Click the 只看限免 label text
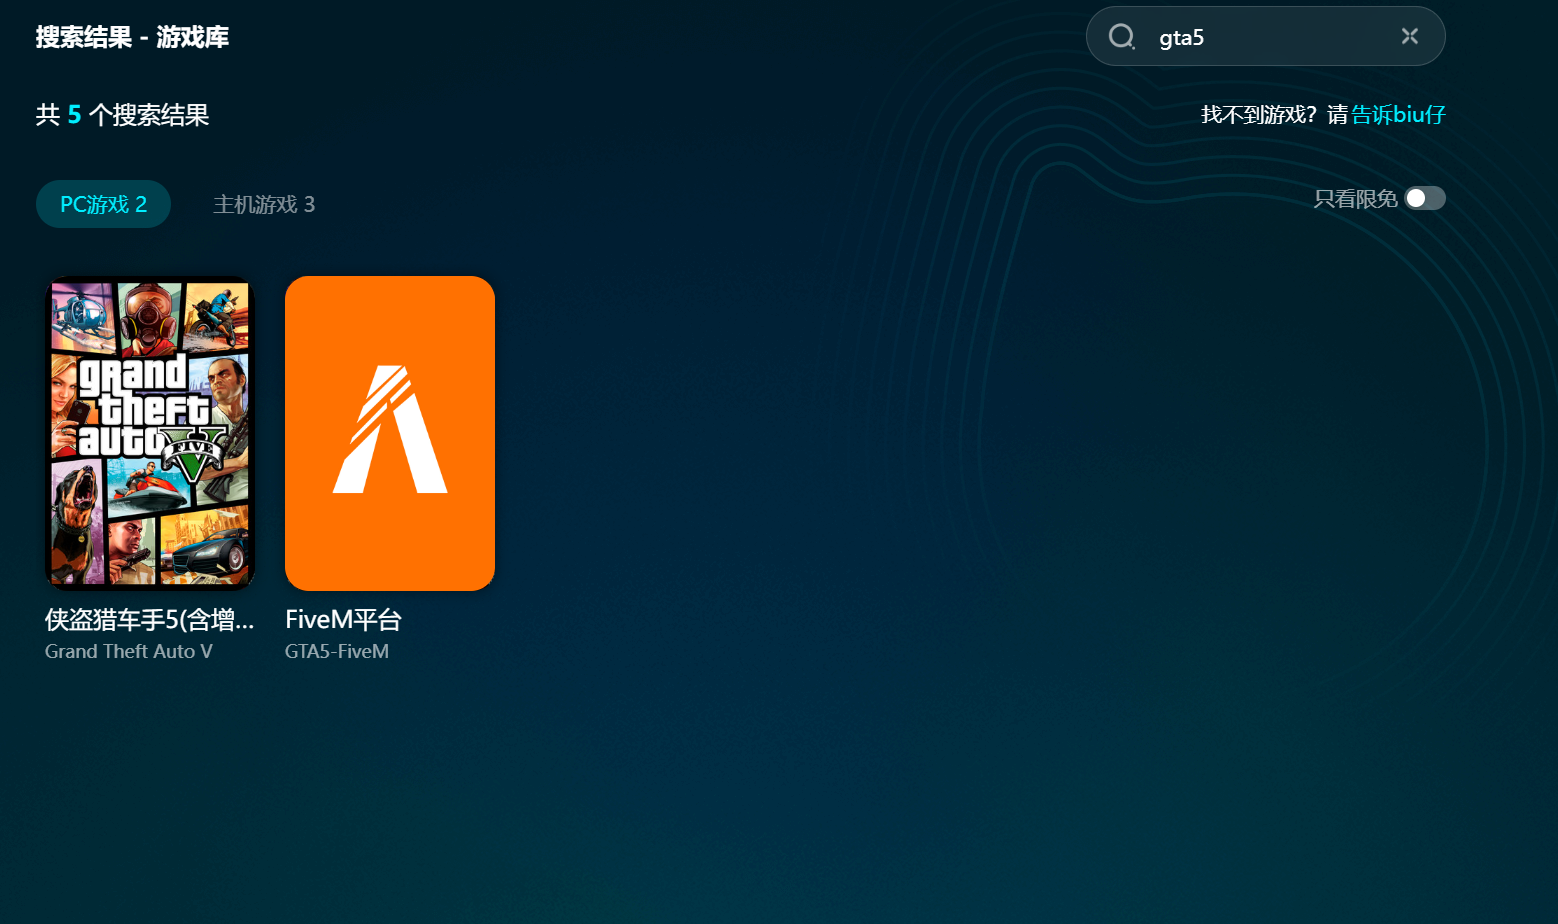This screenshot has height=924, width=1558. click(x=1354, y=199)
